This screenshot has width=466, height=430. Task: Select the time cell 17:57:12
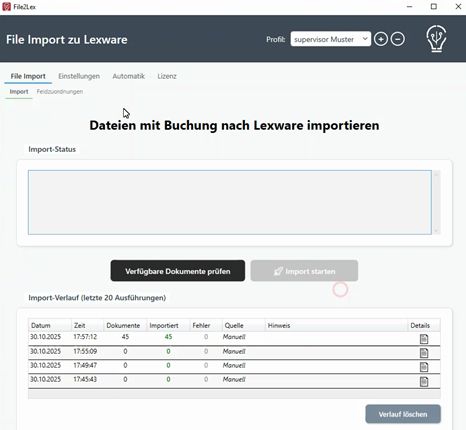point(85,337)
